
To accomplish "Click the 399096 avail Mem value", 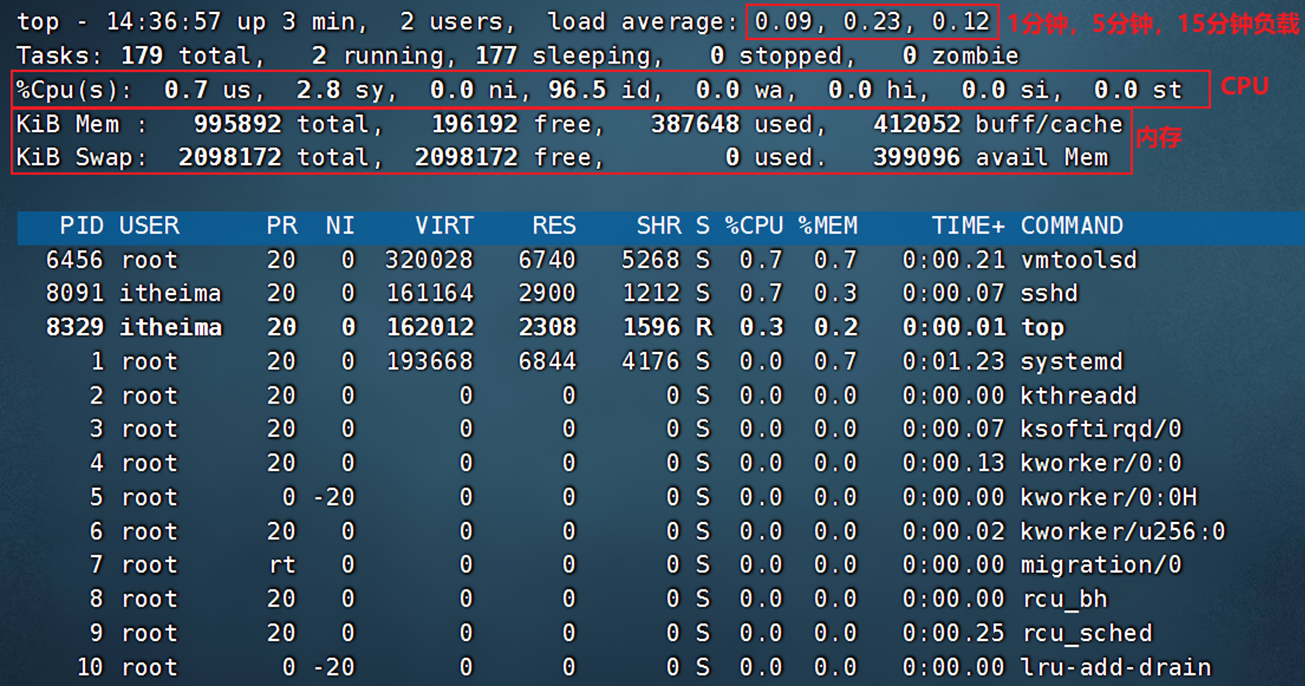I will tap(990, 158).
